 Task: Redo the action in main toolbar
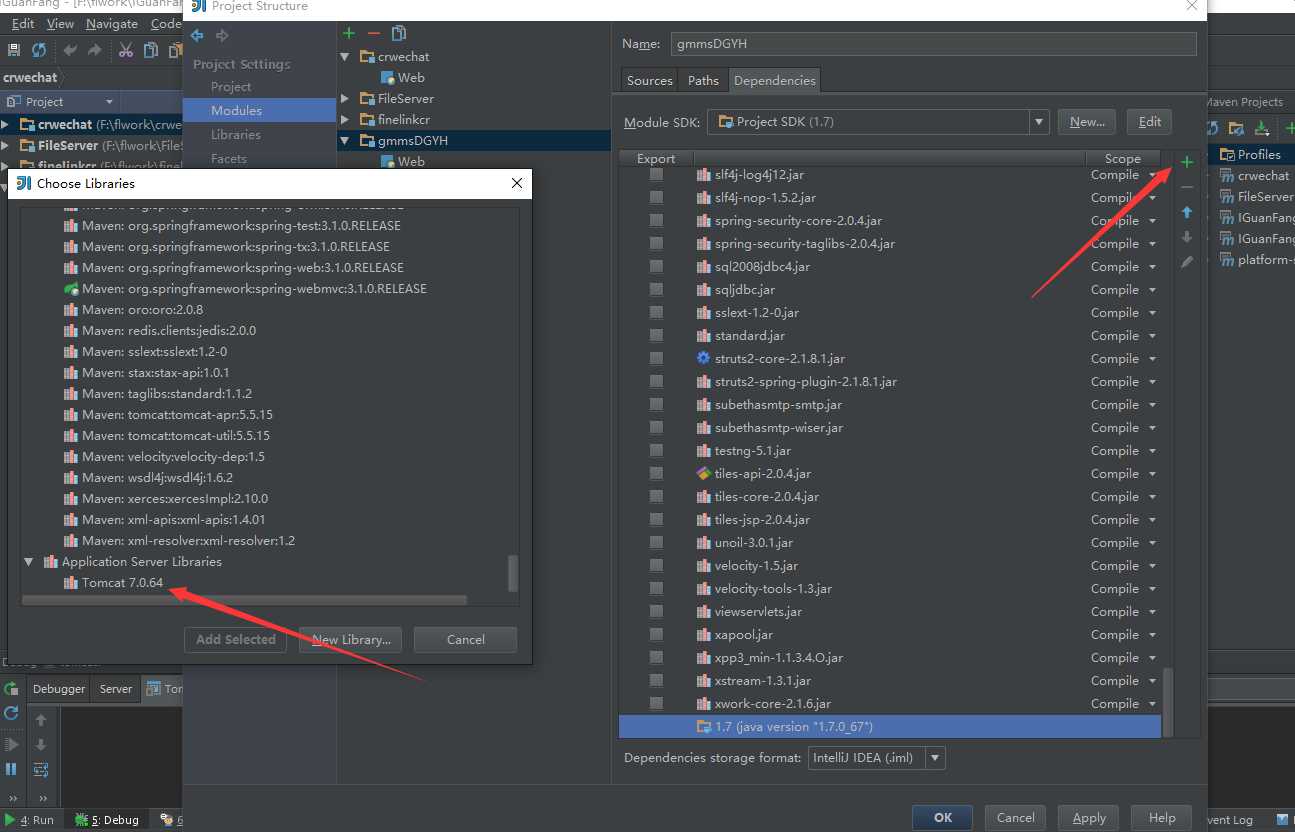click(x=95, y=50)
